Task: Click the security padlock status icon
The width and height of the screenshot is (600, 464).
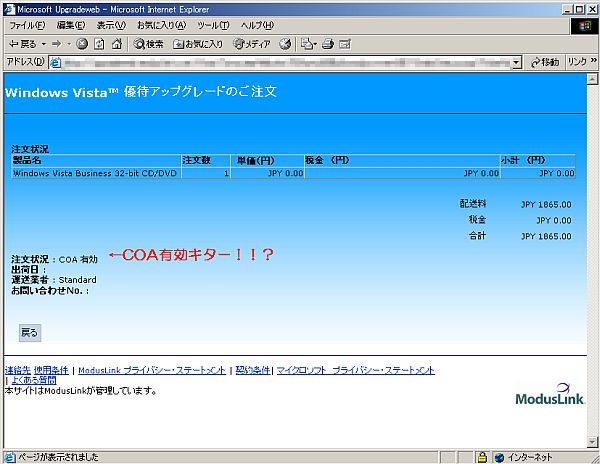Action: [x=482, y=457]
